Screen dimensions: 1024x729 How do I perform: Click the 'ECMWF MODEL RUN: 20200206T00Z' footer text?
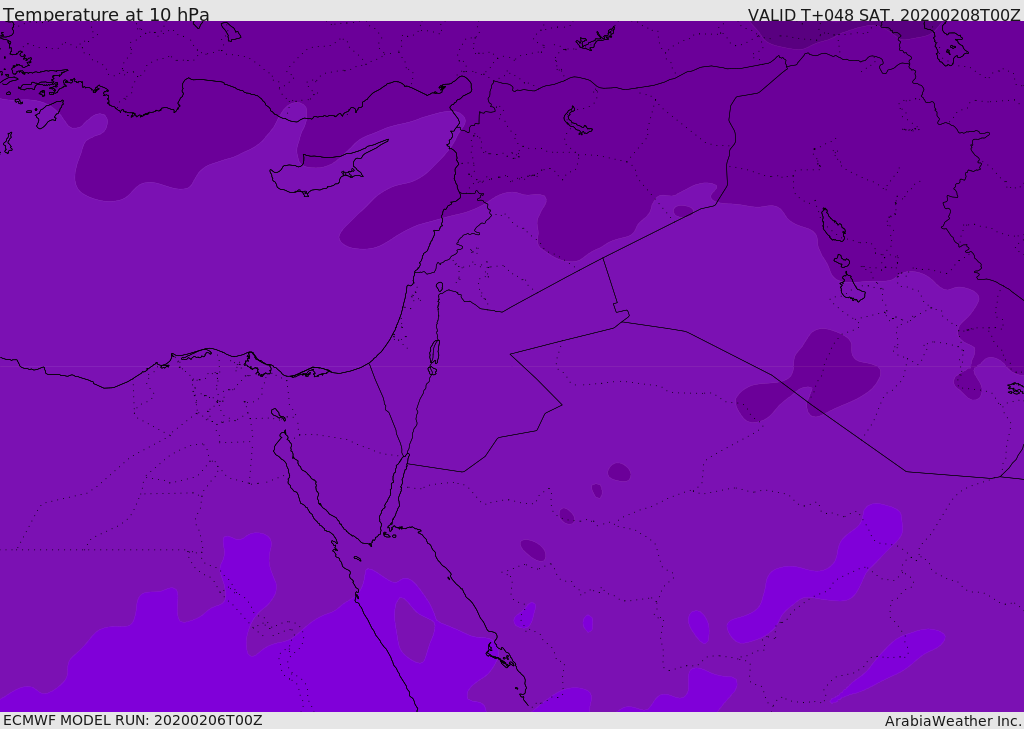click(133, 720)
